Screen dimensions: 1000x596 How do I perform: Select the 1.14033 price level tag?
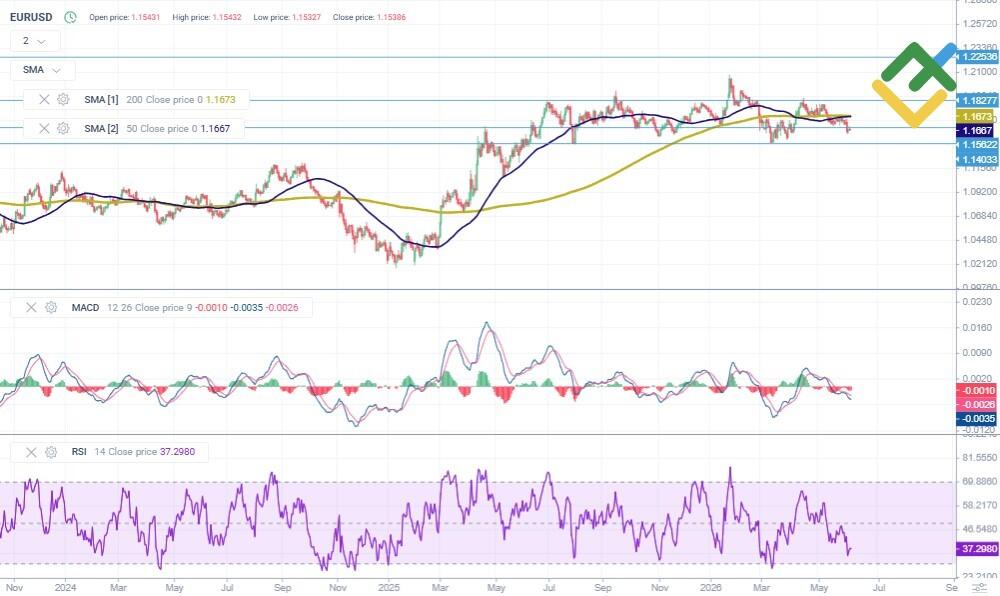pyautogui.click(x=978, y=159)
